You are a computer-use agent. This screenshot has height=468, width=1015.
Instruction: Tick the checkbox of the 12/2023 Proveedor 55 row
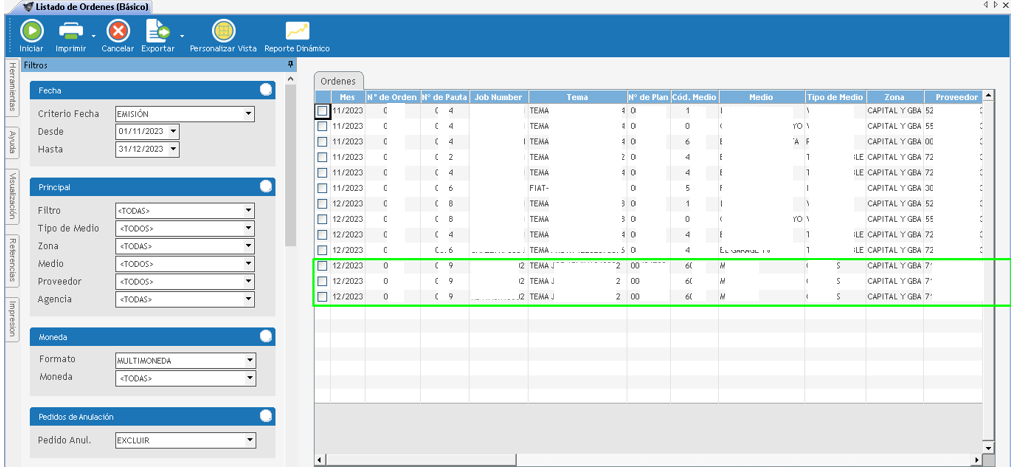click(x=322, y=219)
